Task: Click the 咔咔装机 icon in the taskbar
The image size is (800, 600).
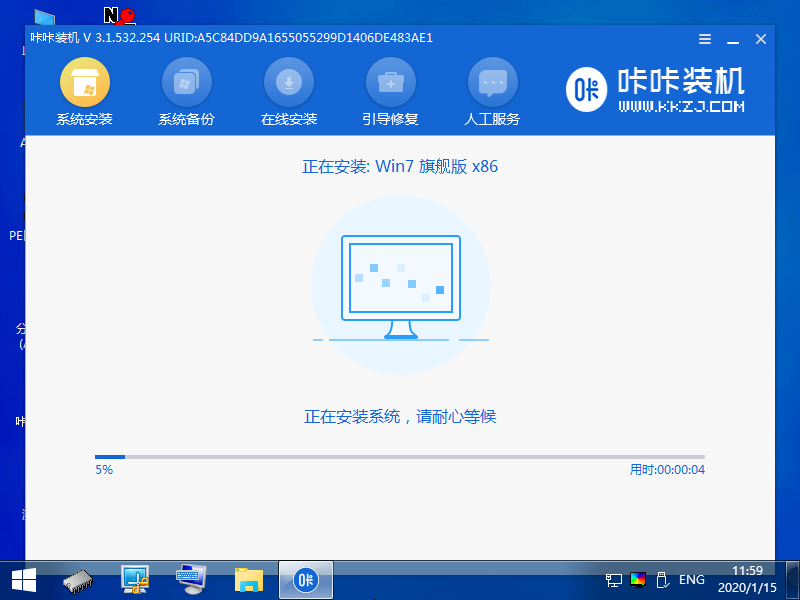Action: pos(305,580)
